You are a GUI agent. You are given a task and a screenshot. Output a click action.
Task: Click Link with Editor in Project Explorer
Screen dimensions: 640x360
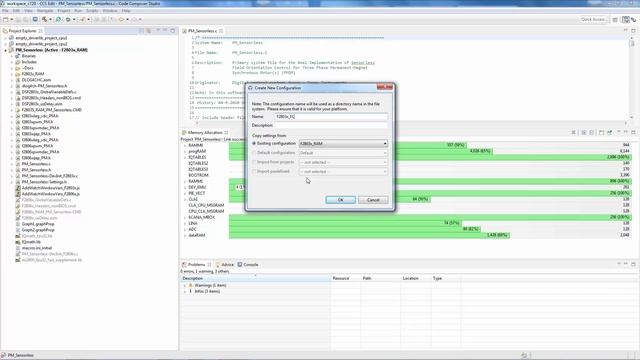(x=149, y=31)
